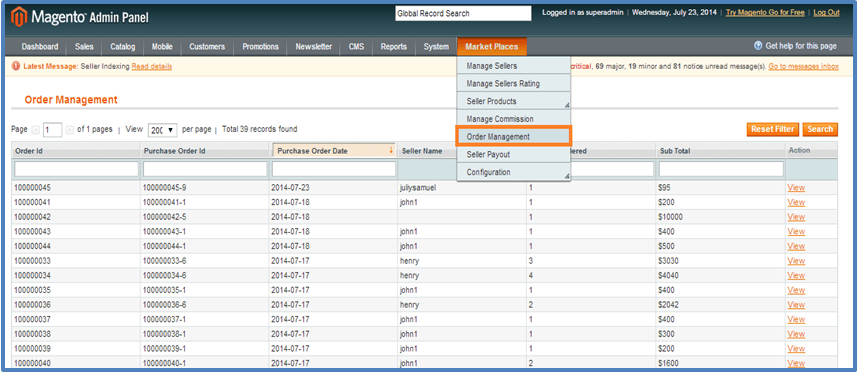Viewport: 857px width, 372px height.
Task: Select Manage Commission menu entry
Action: pyautogui.click(x=514, y=119)
